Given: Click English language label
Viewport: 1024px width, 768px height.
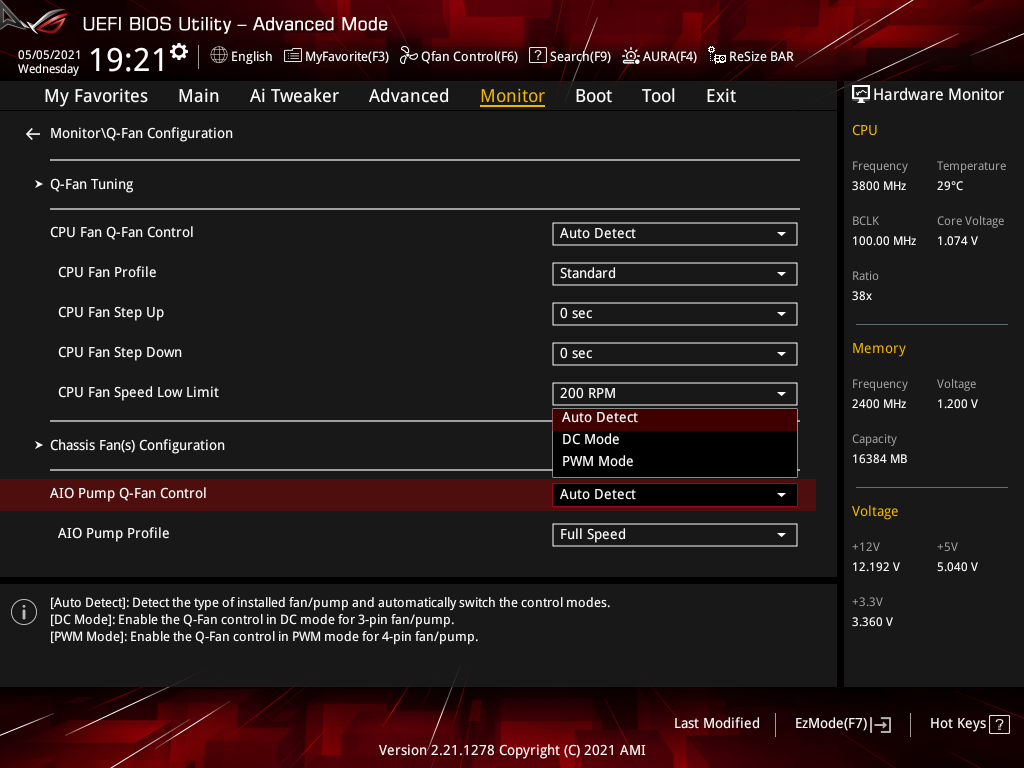Looking at the screenshot, I should pyautogui.click(x=251, y=57).
